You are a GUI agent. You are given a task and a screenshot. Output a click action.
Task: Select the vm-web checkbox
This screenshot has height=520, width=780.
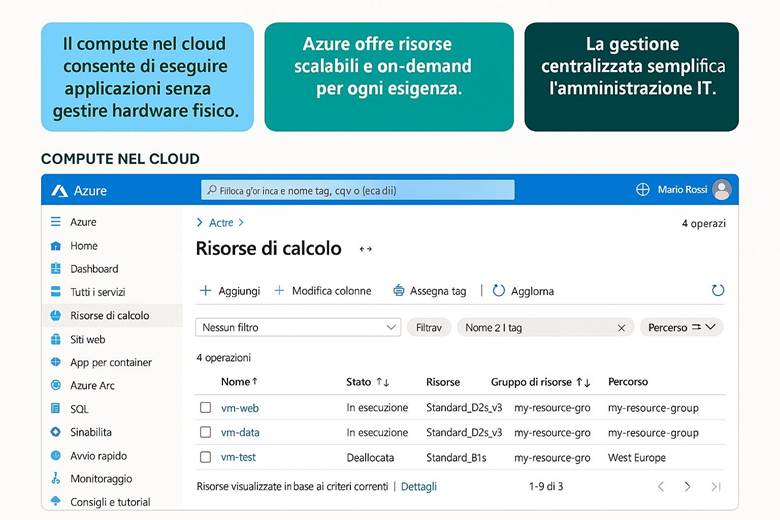(x=205, y=408)
